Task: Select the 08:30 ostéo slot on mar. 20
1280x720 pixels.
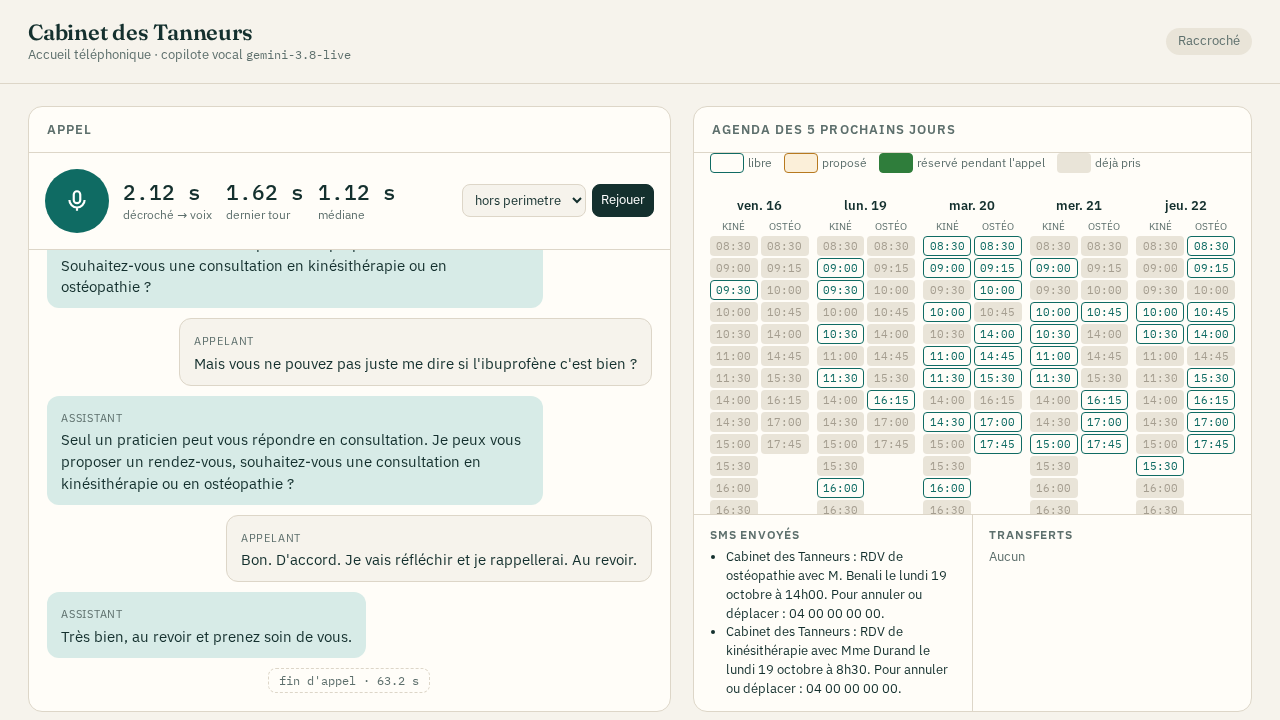Action: click(x=998, y=246)
